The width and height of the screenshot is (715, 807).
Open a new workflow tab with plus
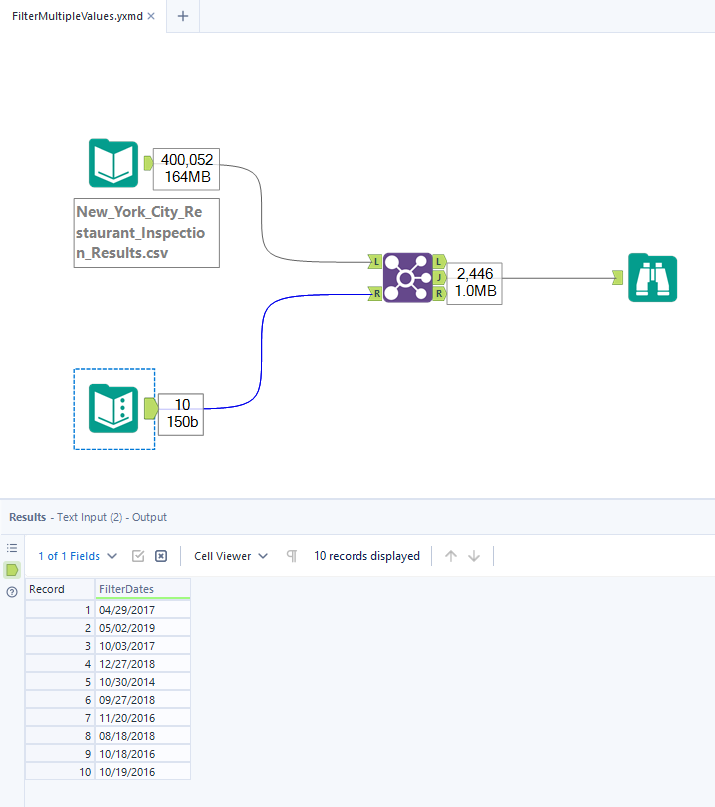pyautogui.click(x=183, y=16)
